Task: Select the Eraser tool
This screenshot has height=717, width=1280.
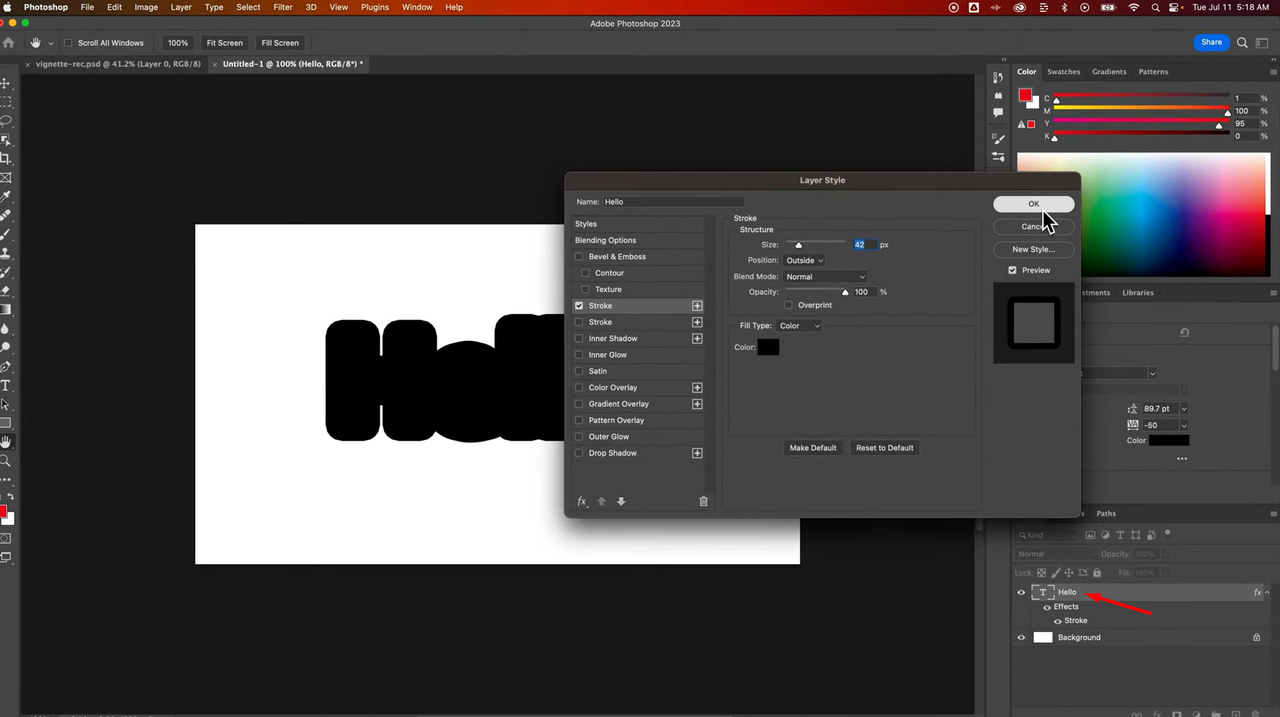Action: tap(5, 291)
